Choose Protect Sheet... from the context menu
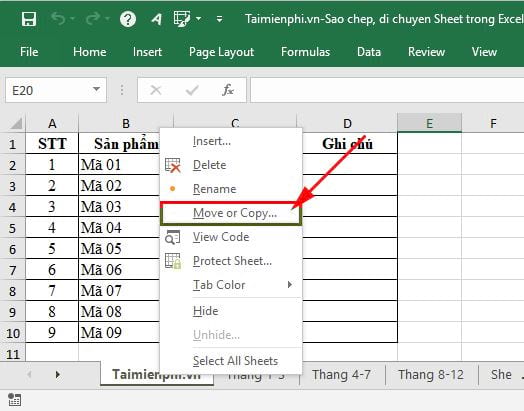 tap(231, 261)
